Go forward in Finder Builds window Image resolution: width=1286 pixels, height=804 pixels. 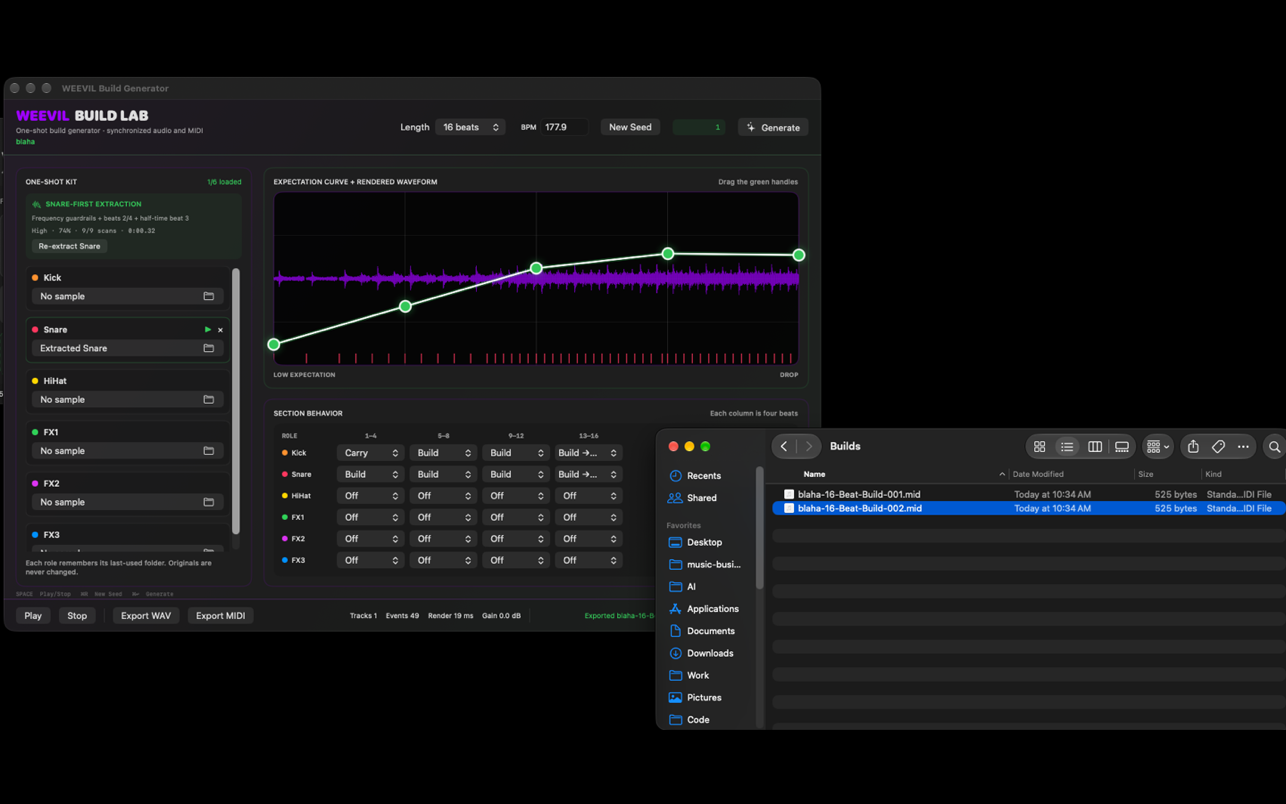tap(808, 446)
